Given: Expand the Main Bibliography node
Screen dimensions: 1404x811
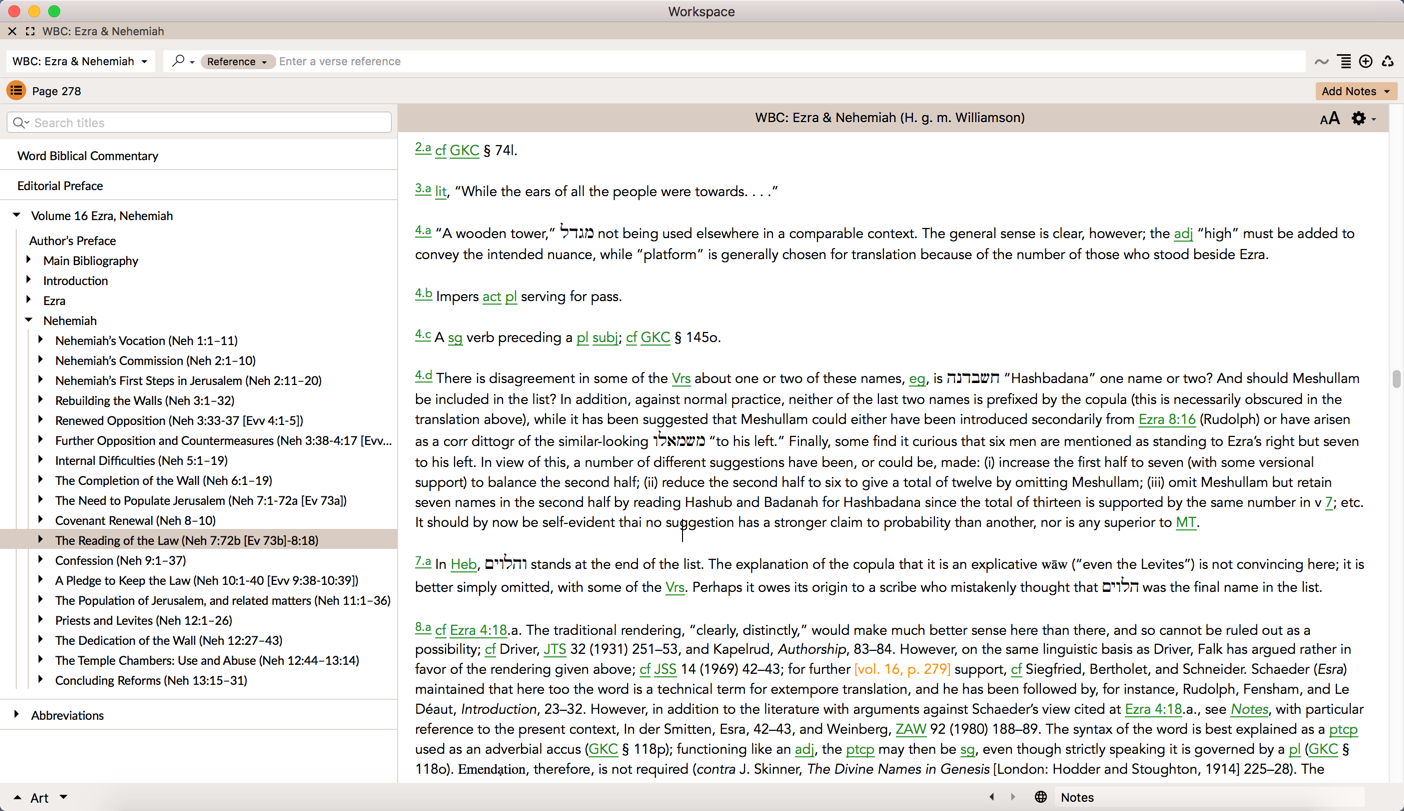Looking at the screenshot, I should click(29, 260).
